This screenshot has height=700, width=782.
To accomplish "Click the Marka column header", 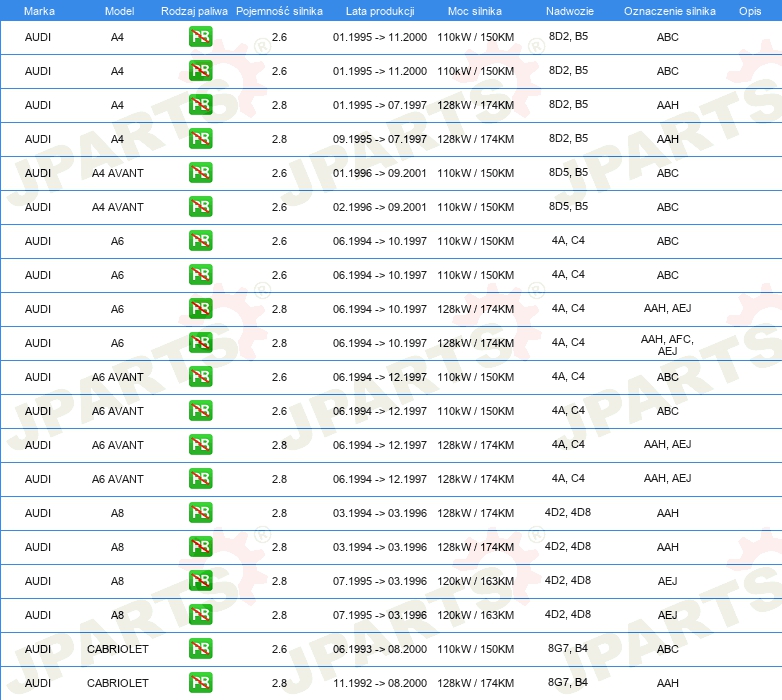I will coord(39,11).
